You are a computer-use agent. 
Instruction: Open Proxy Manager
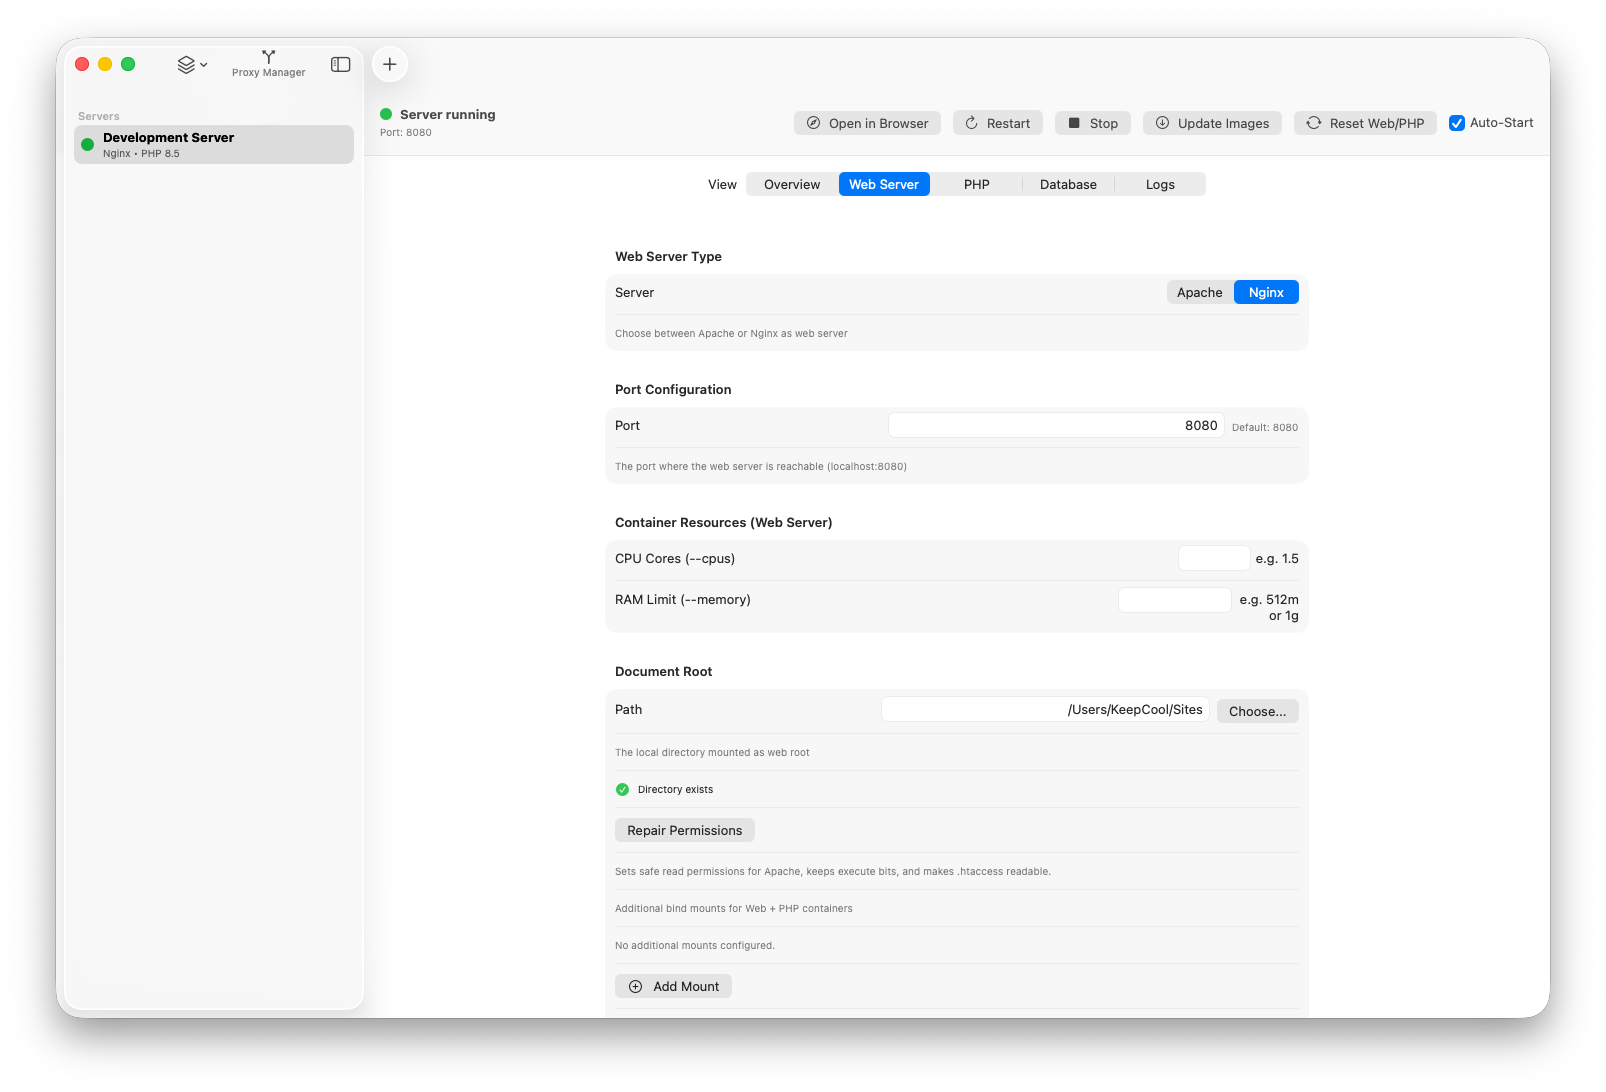point(267,63)
